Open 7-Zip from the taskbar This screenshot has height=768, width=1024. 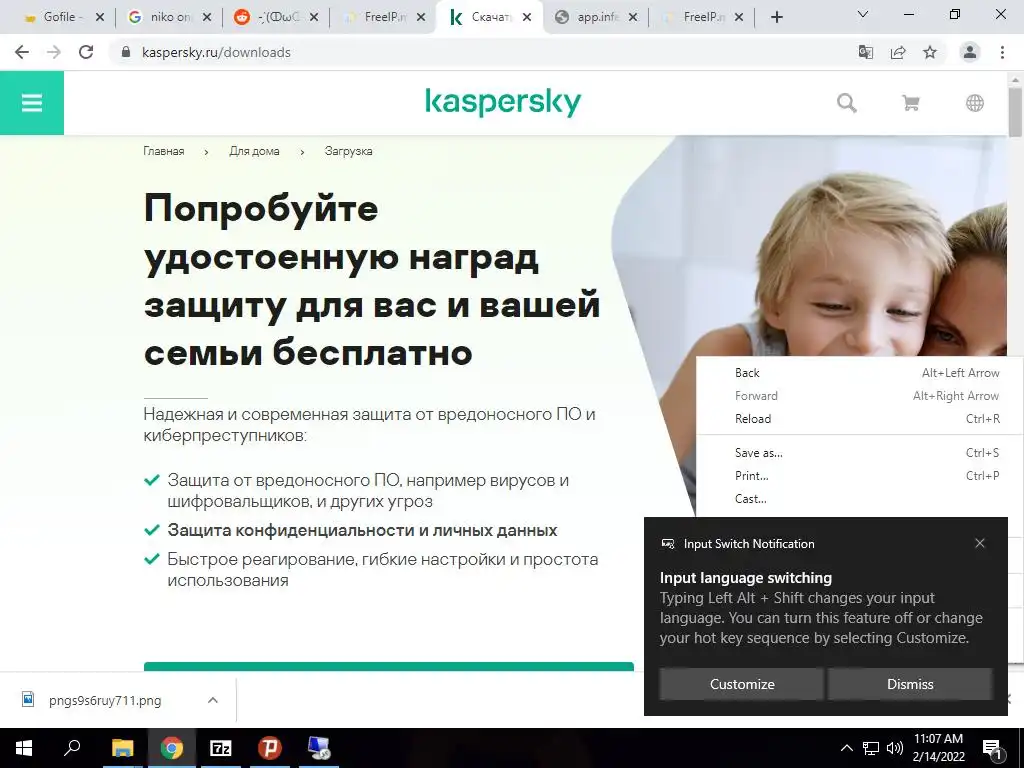221,748
